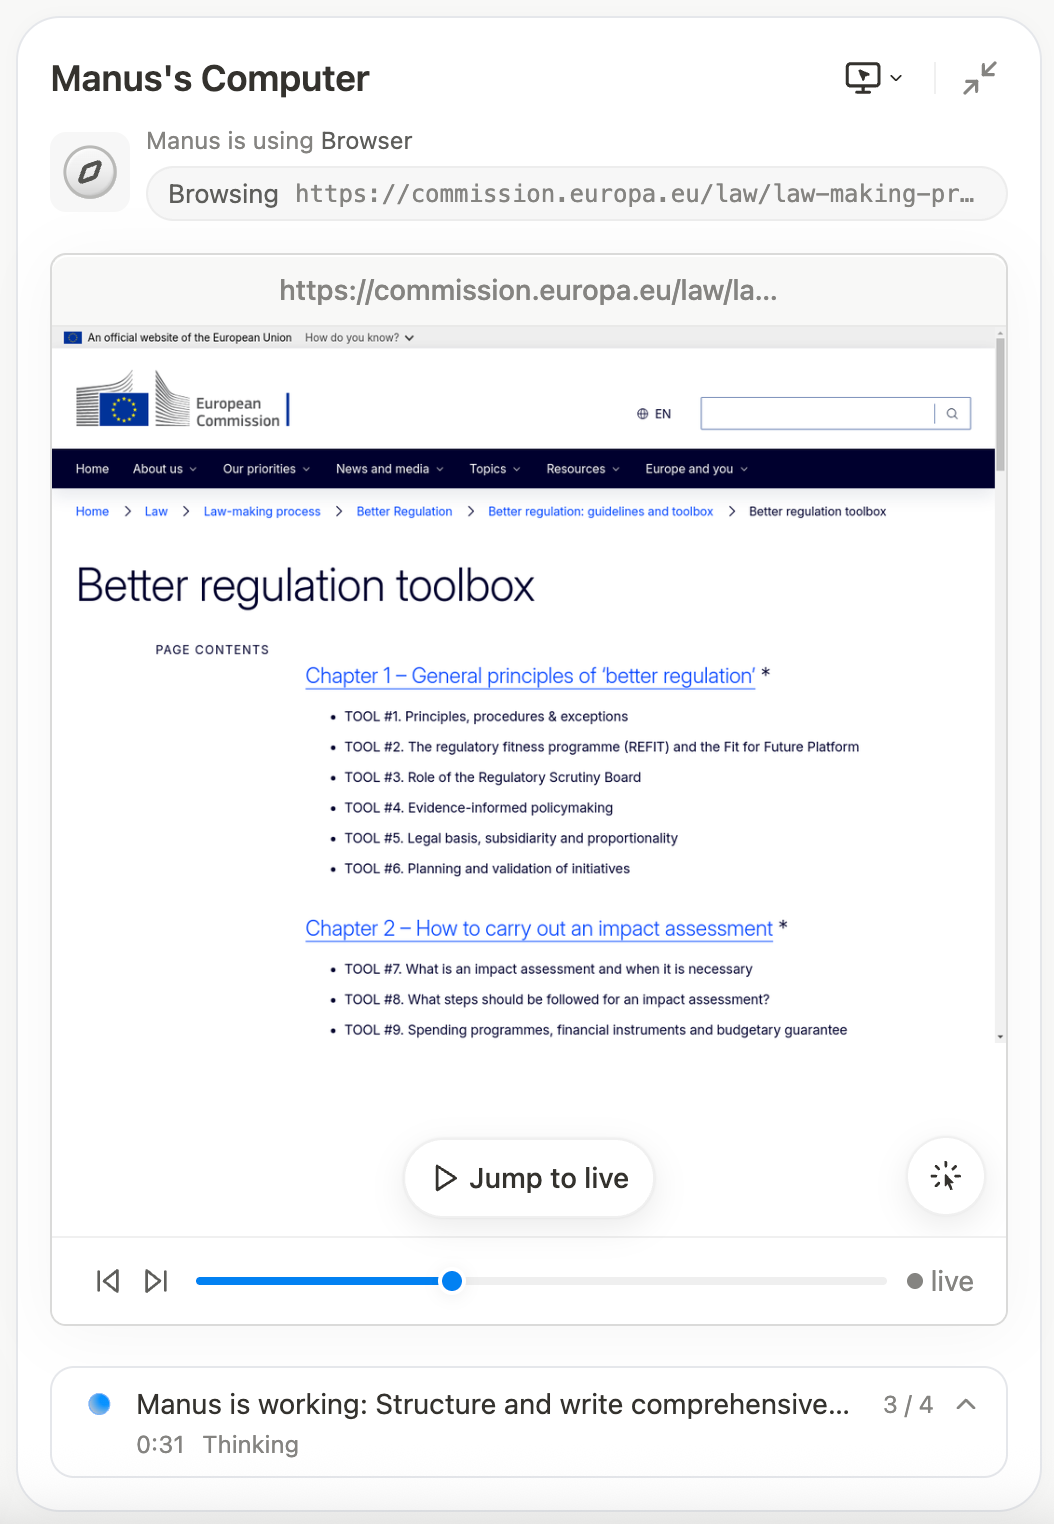Screen dimensions: 1054x1524
Task: Click the scrollbar down arrow
Action: point(1000,1037)
